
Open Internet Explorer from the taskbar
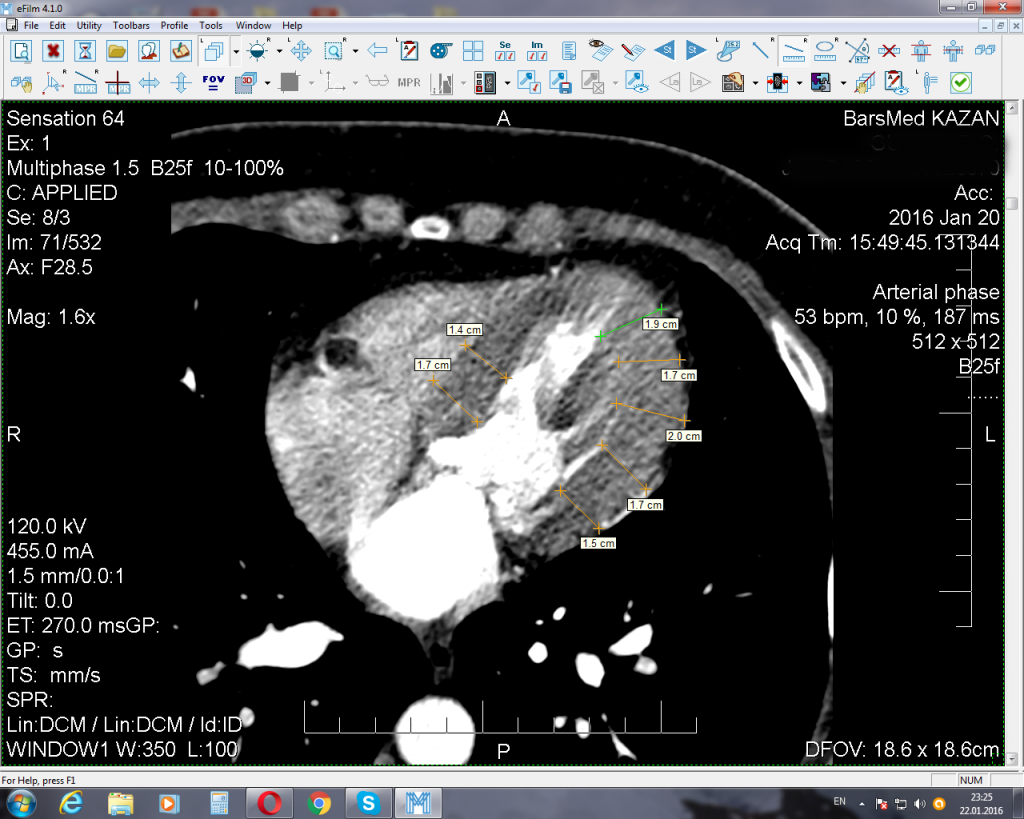71,803
